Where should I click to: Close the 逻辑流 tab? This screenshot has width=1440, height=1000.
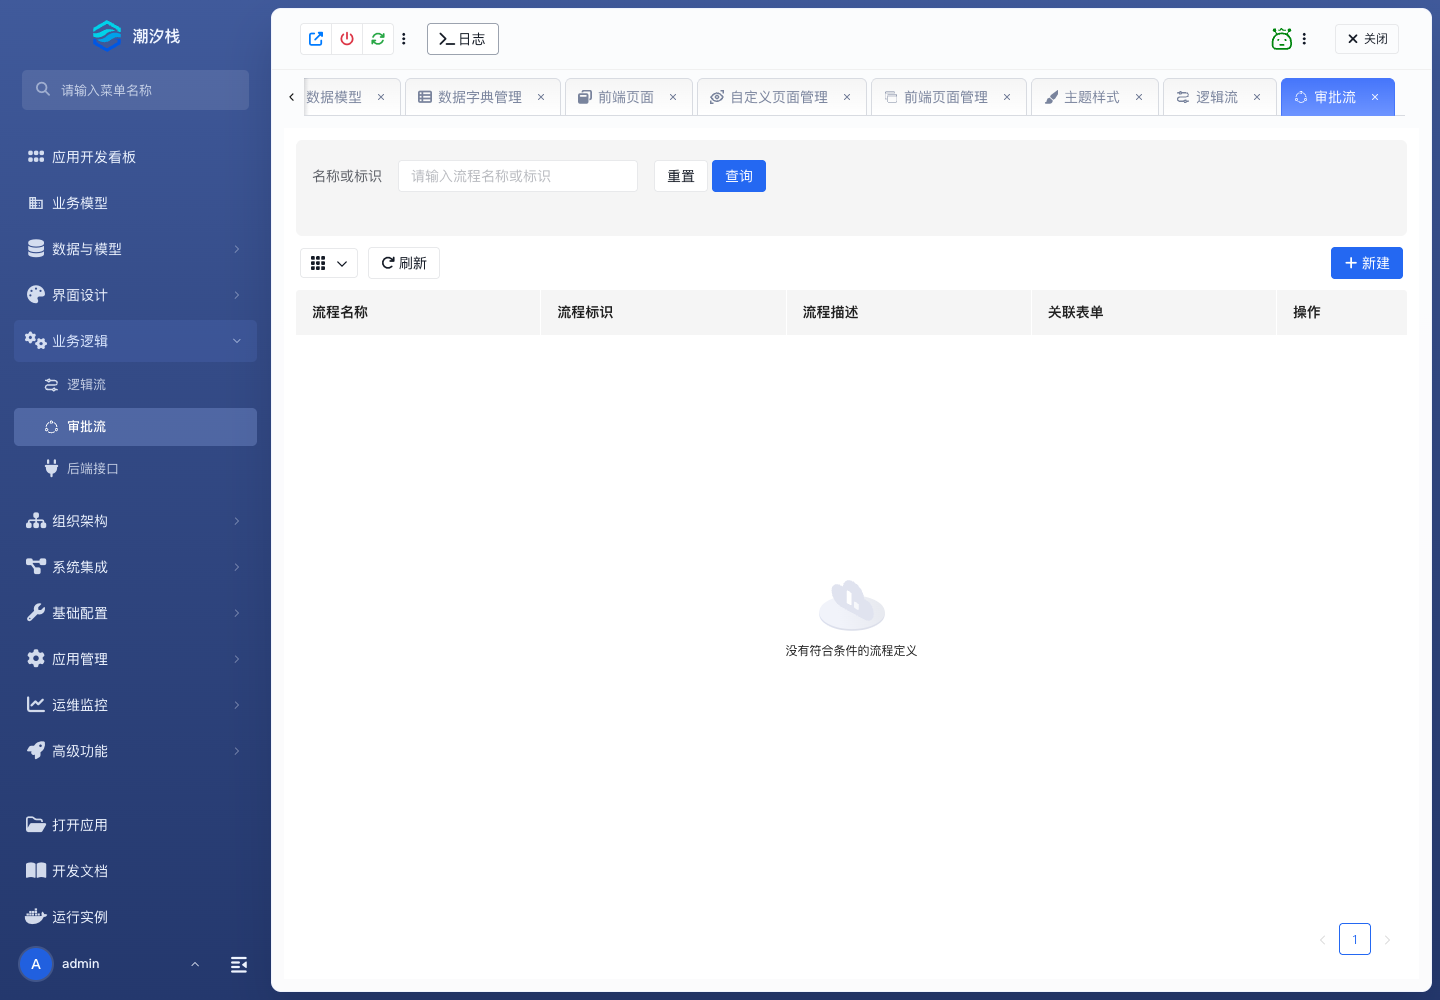pos(1257,97)
